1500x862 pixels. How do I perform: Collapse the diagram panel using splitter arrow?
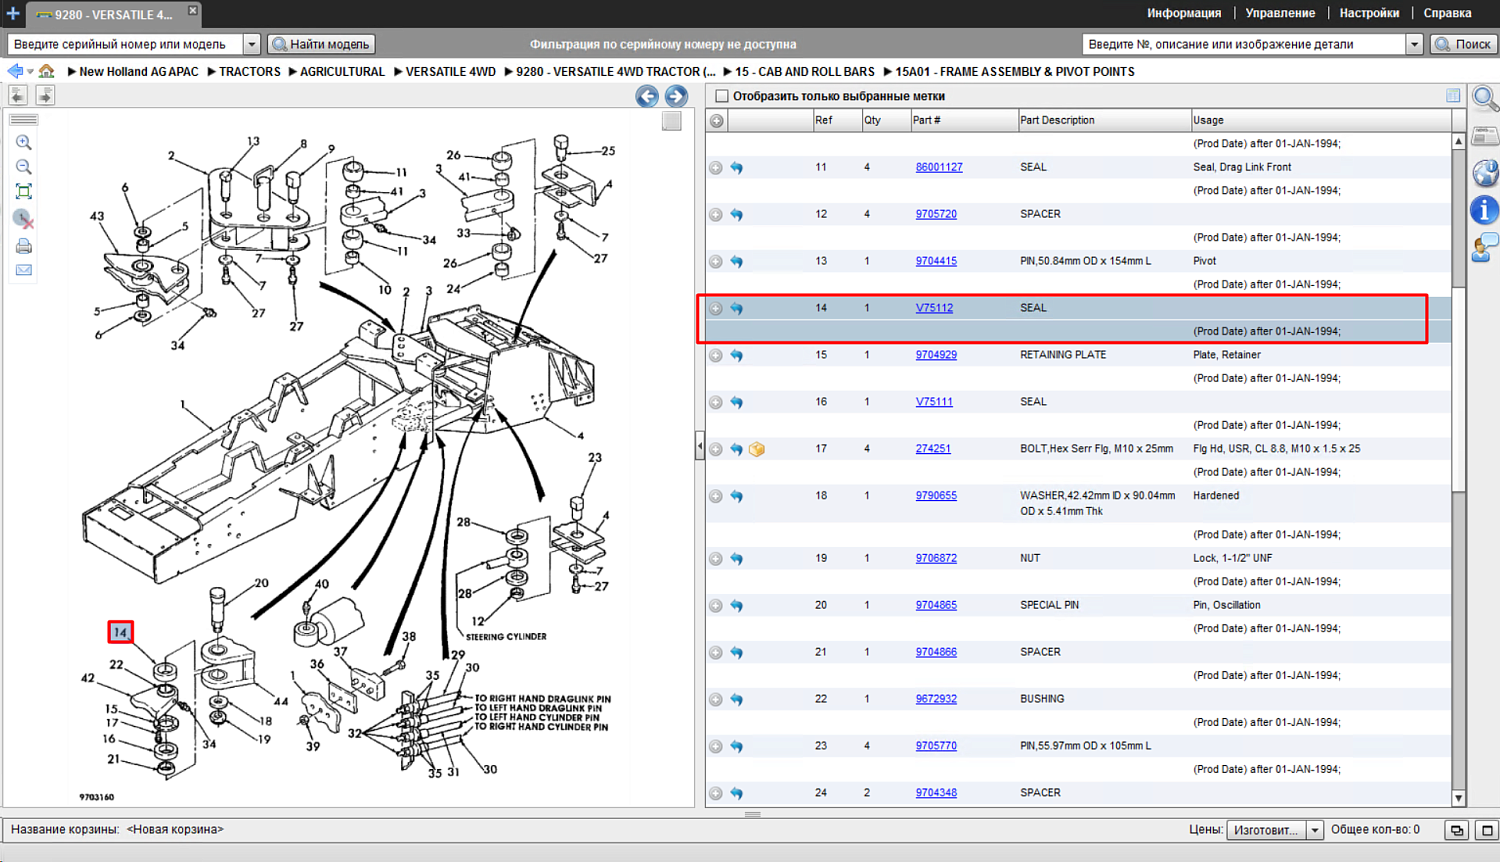pyautogui.click(x=700, y=446)
